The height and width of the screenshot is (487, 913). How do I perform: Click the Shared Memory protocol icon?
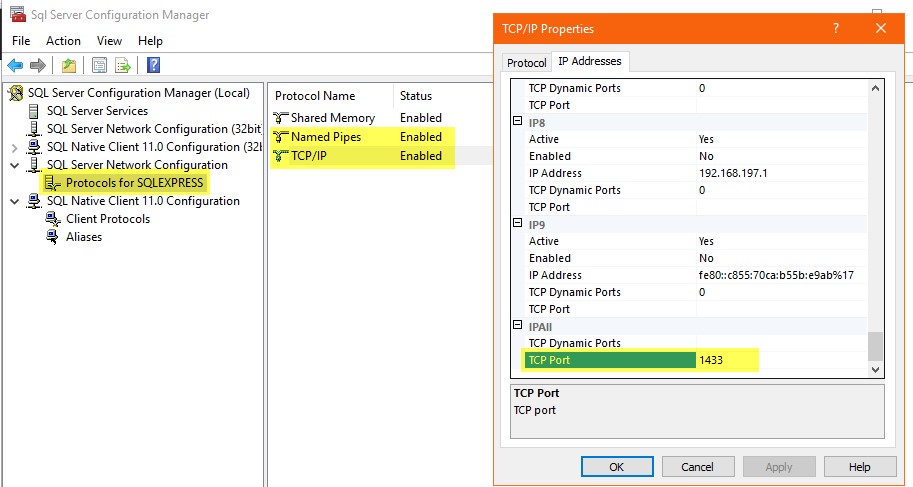(281, 118)
